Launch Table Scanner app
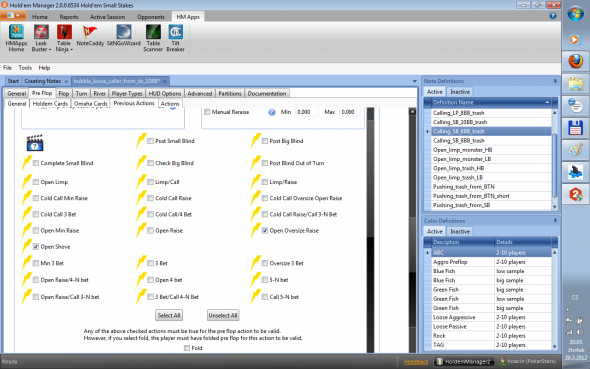590x369 pixels. click(153, 38)
